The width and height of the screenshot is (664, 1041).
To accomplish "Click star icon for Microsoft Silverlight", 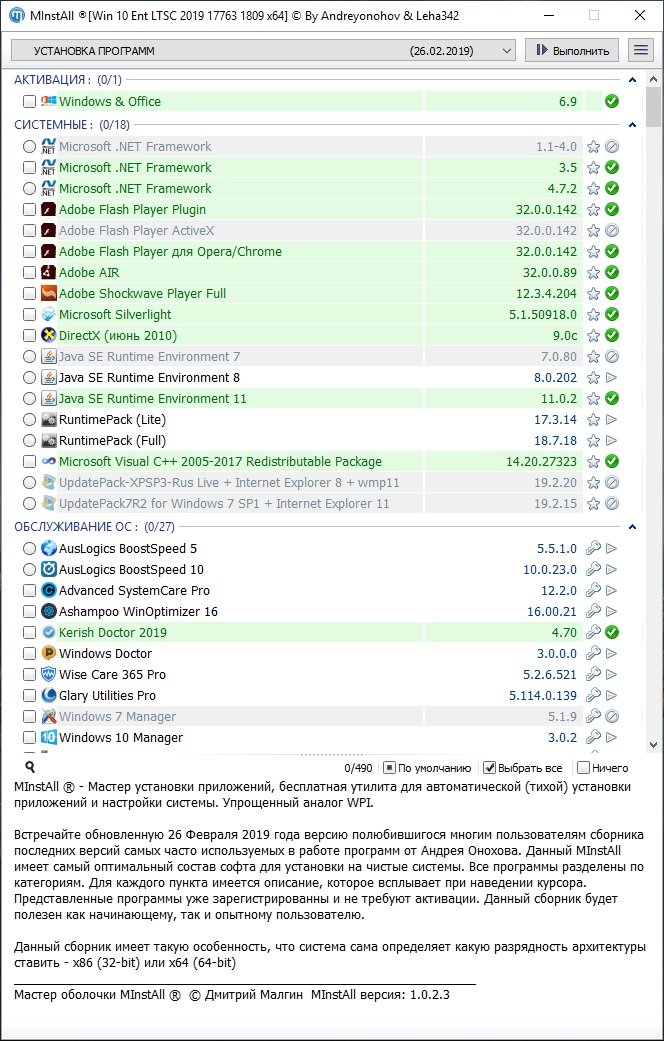I will click(593, 315).
